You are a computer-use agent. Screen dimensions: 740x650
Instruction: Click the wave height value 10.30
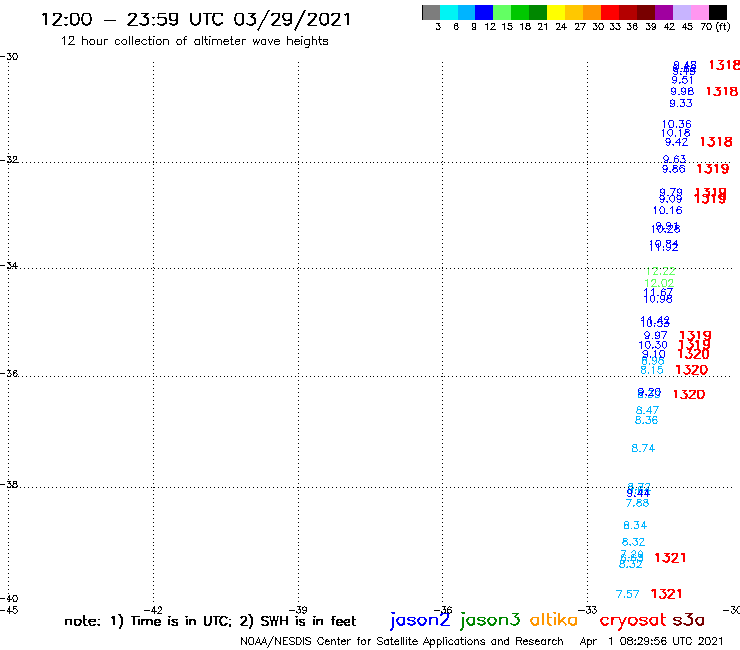[653, 345]
